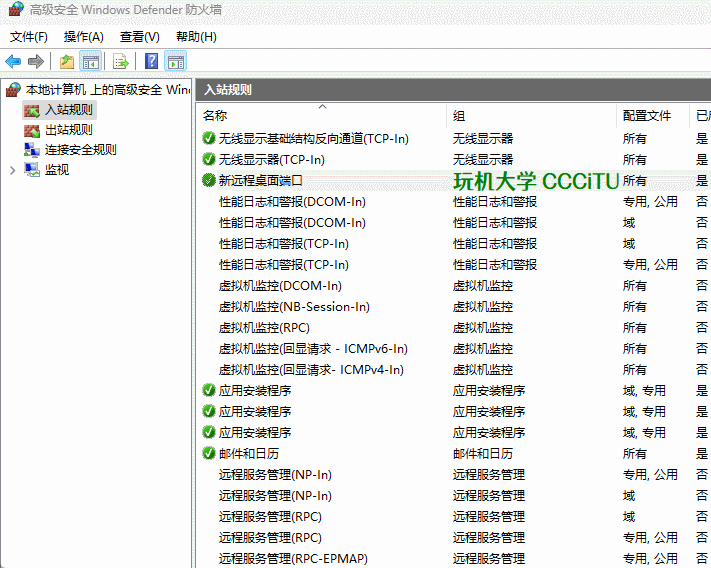Sort by the 名称 column header
Viewport: 711px width, 568px height.
point(216,116)
